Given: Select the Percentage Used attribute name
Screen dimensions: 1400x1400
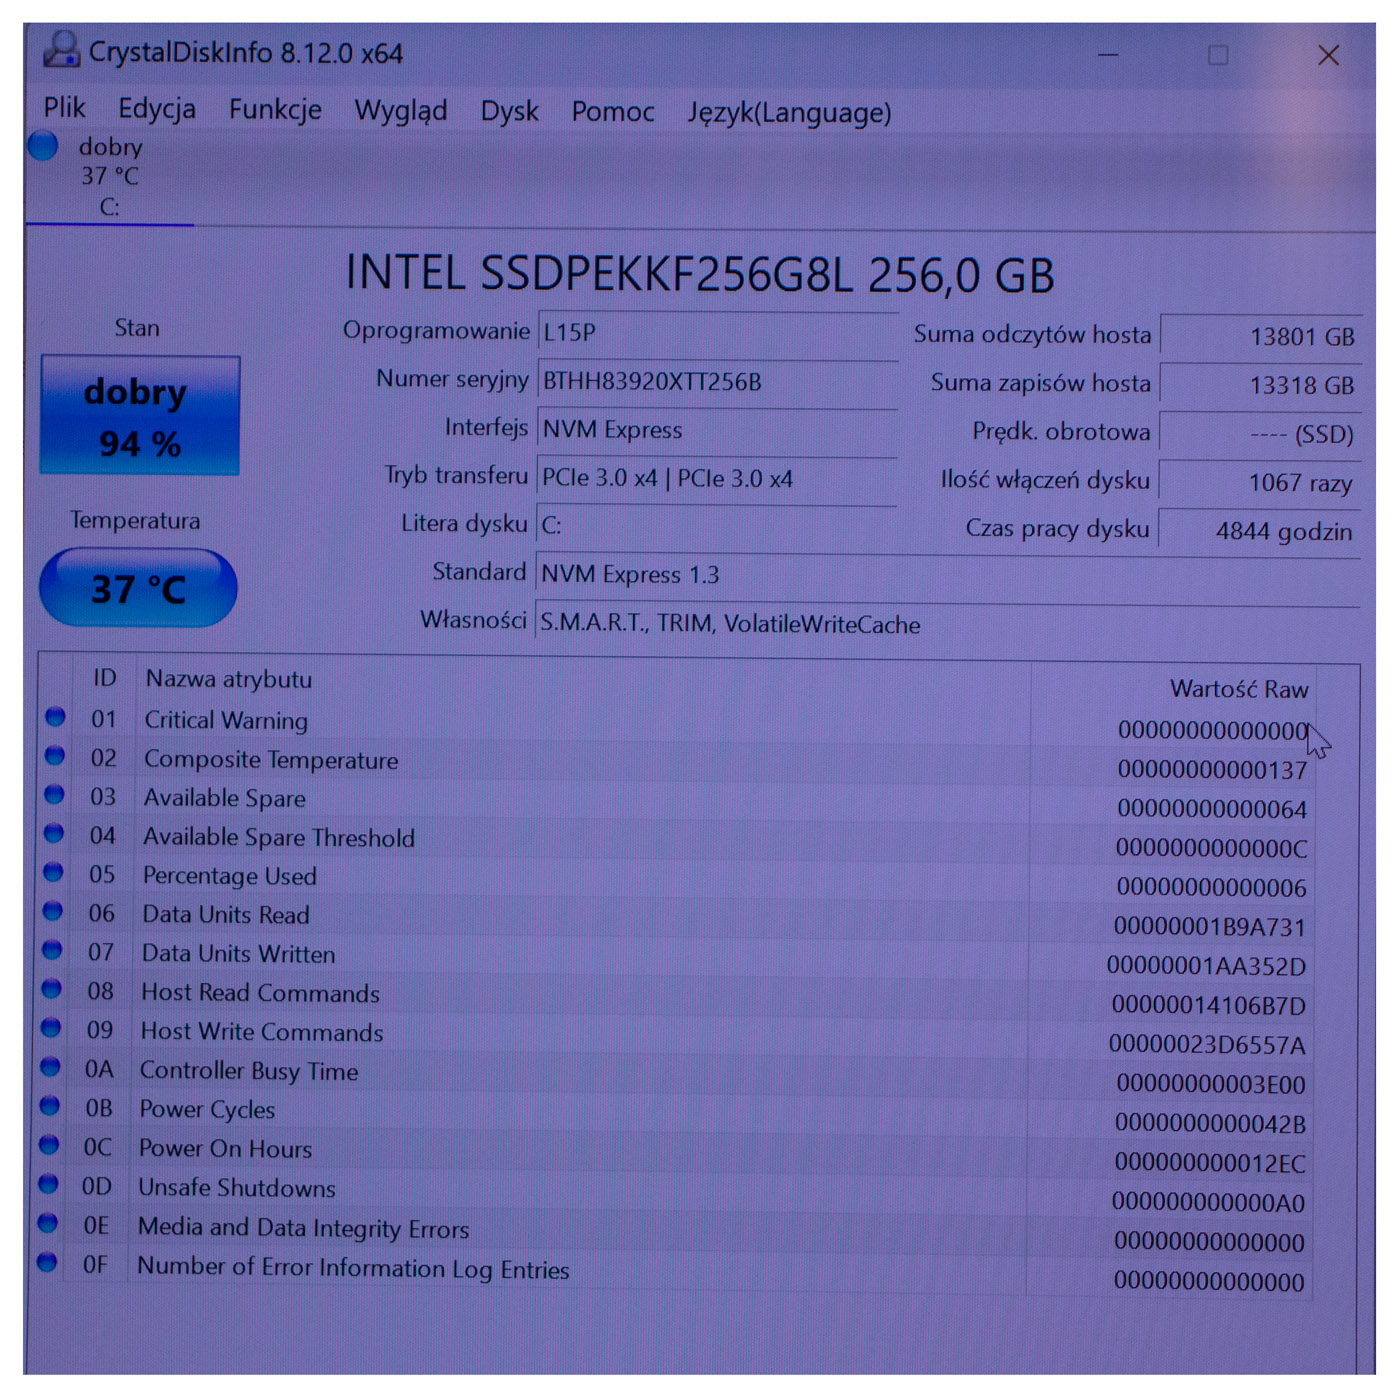Looking at the screenshot, I should pyautogui.click(x=230, y=876).
